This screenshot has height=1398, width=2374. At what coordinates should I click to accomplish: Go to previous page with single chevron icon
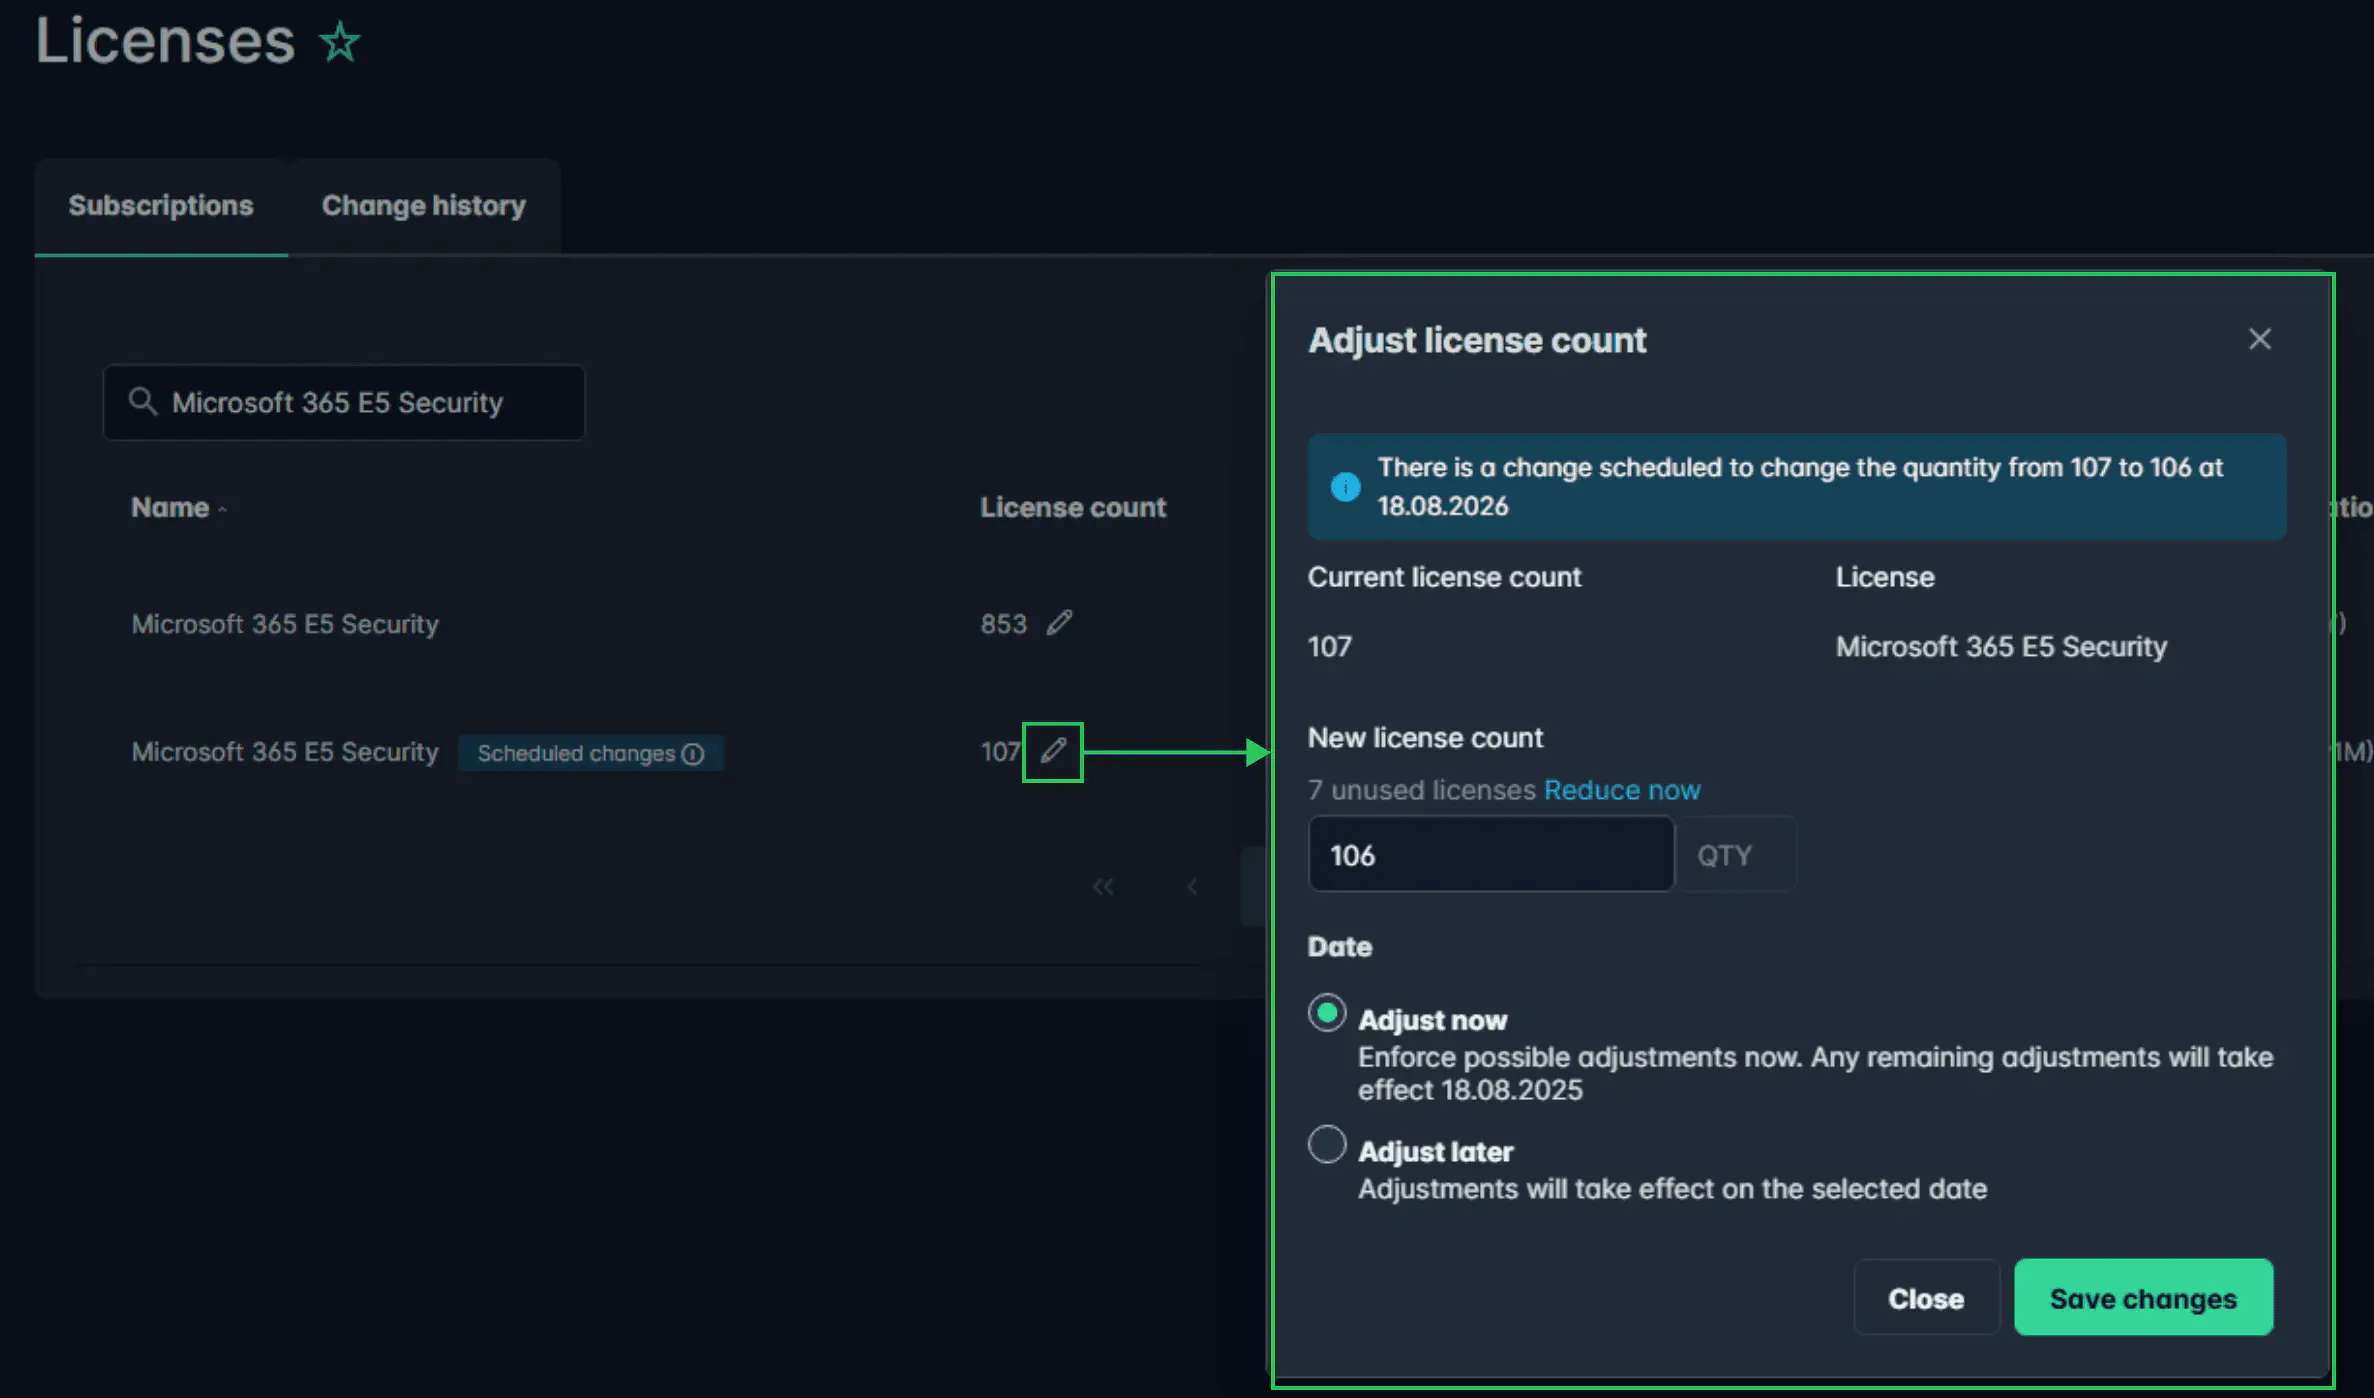pos(1191,886)
